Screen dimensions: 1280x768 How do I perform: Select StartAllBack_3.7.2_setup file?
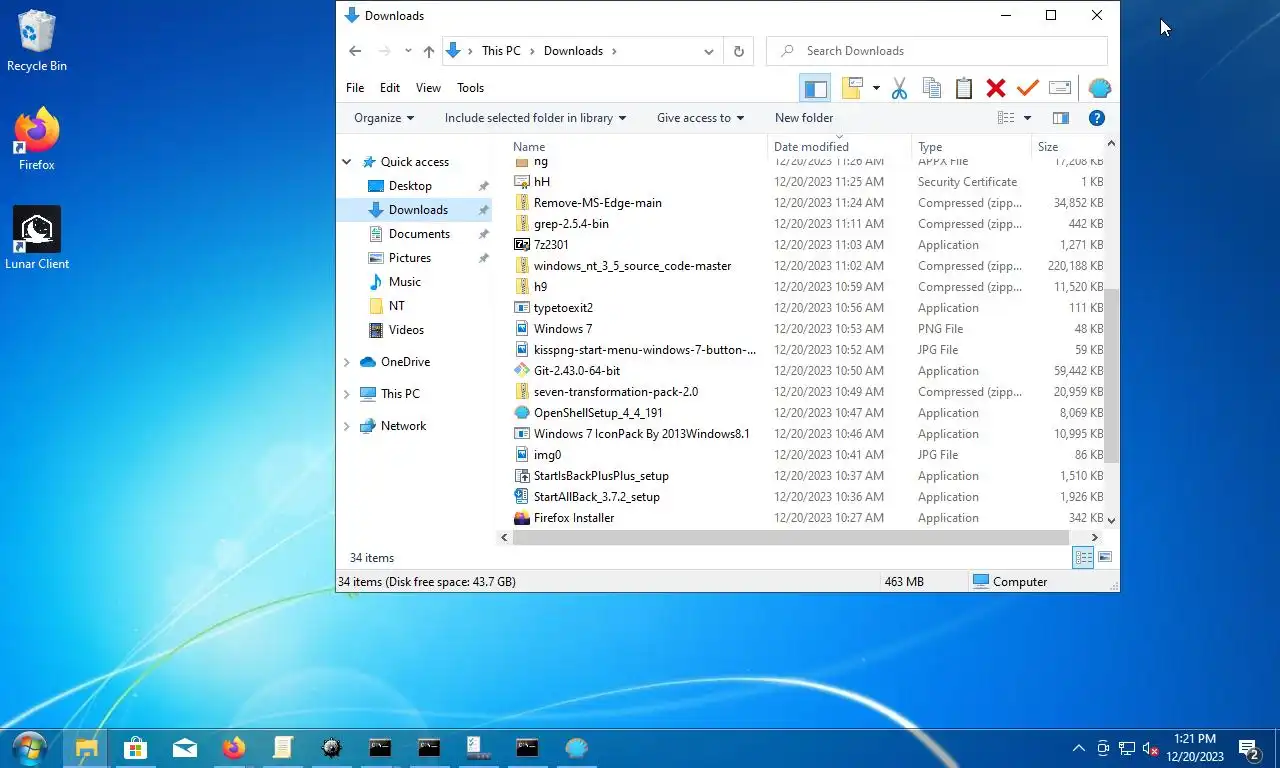click(x=596, y=497)
